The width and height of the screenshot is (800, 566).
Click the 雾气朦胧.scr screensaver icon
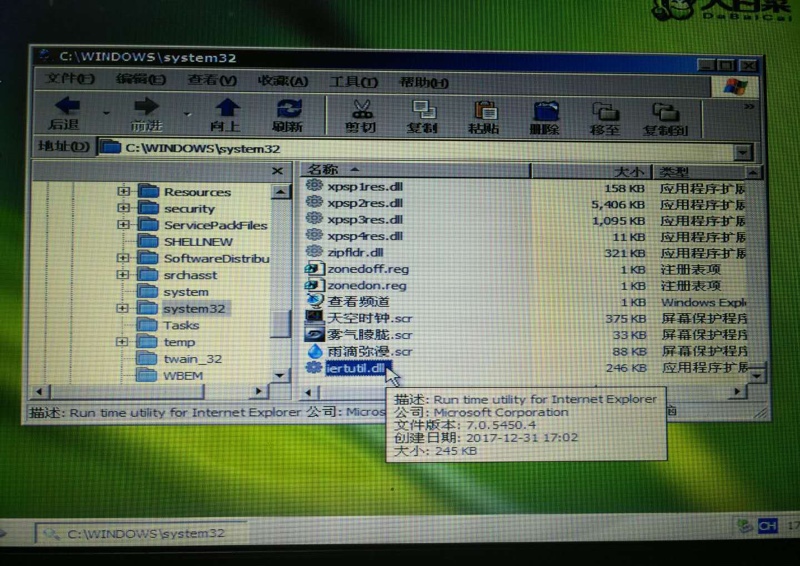[314, 334]
